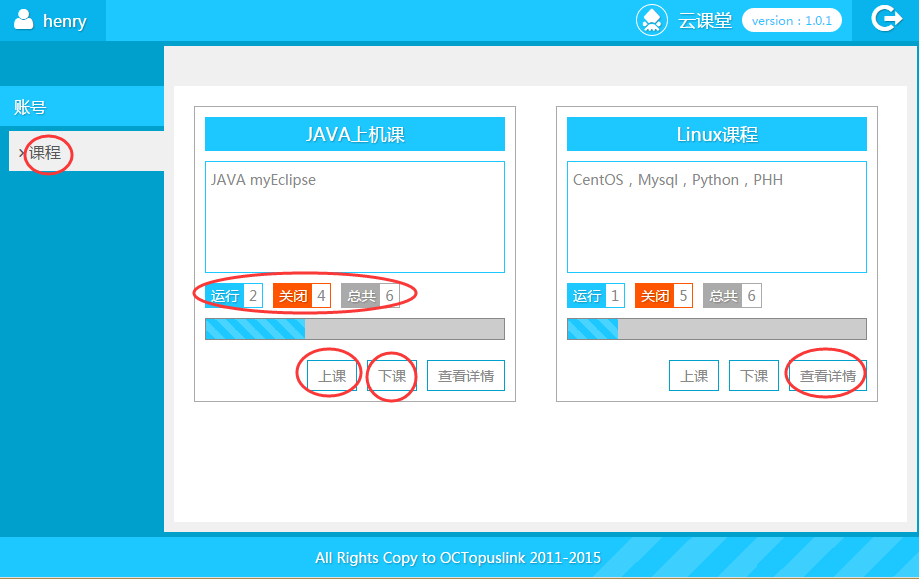Click the octopus logo icon
919x579 pixels.
(652, 20)
